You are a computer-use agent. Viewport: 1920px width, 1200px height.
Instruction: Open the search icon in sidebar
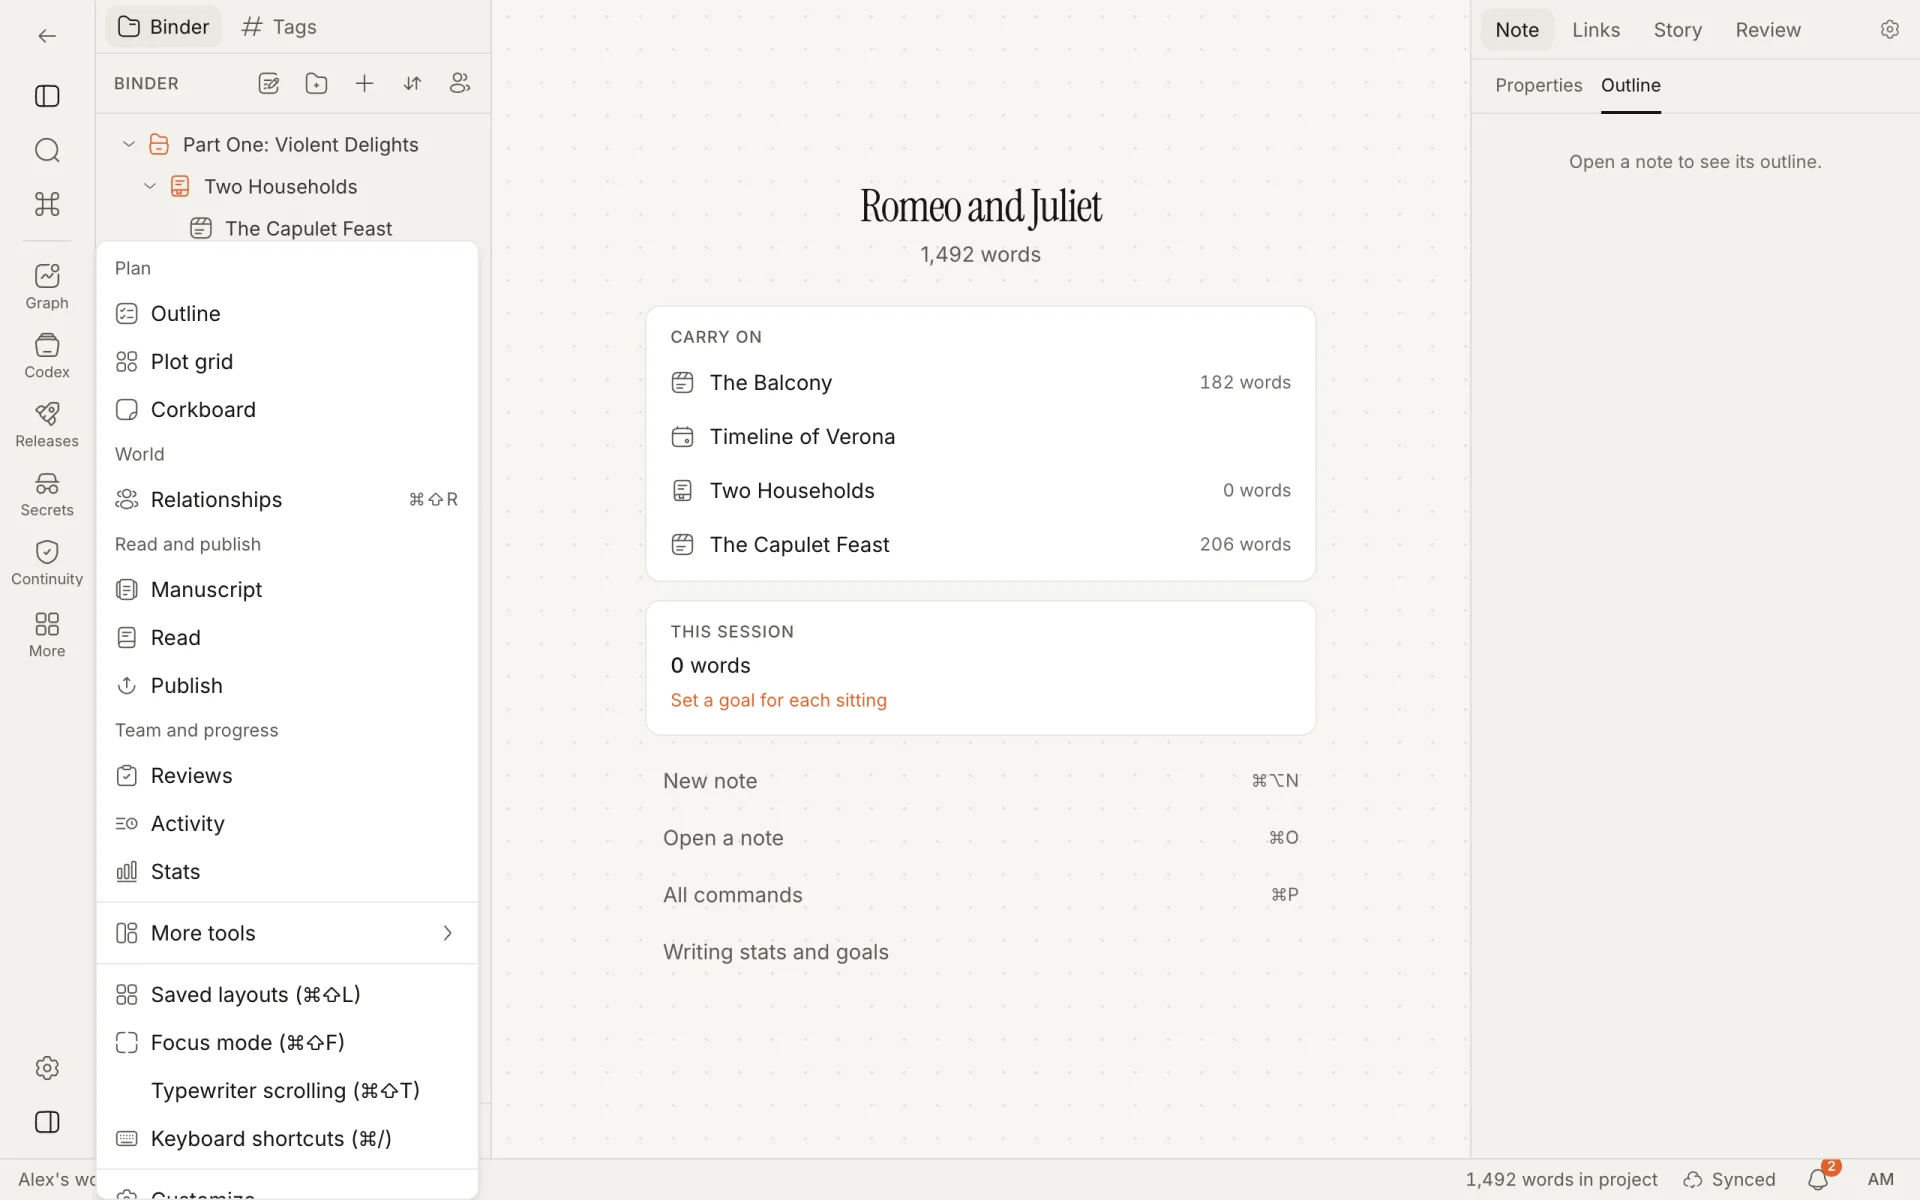pyautogui.click(x=47, y=150)
